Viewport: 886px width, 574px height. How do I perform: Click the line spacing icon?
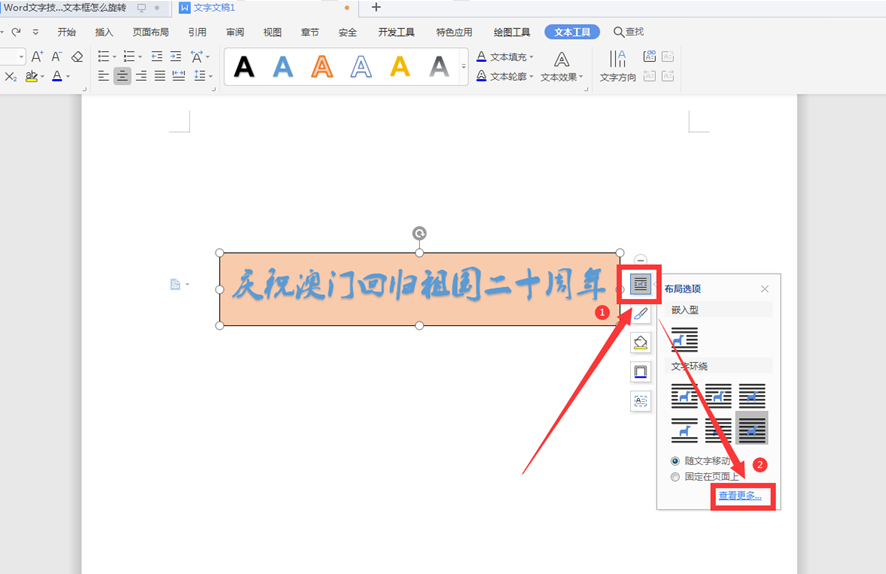(199, 76)
